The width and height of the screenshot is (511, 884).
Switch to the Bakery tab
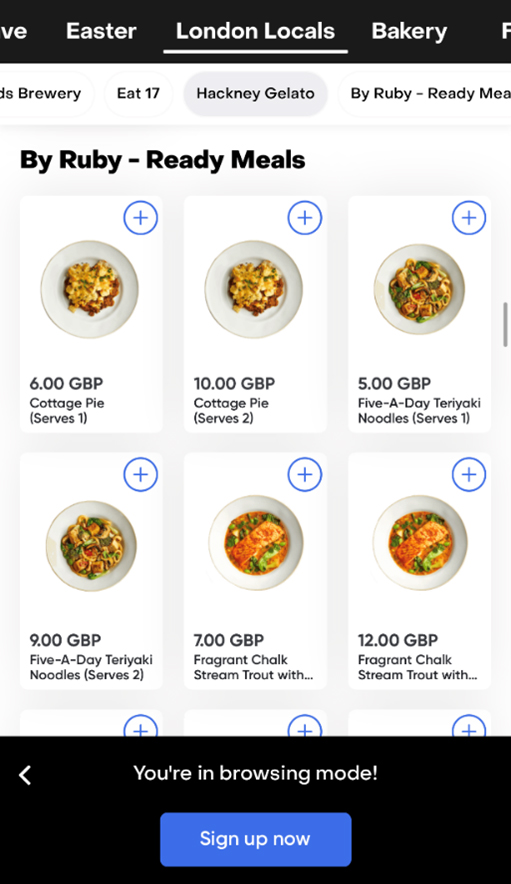[409, 31]
